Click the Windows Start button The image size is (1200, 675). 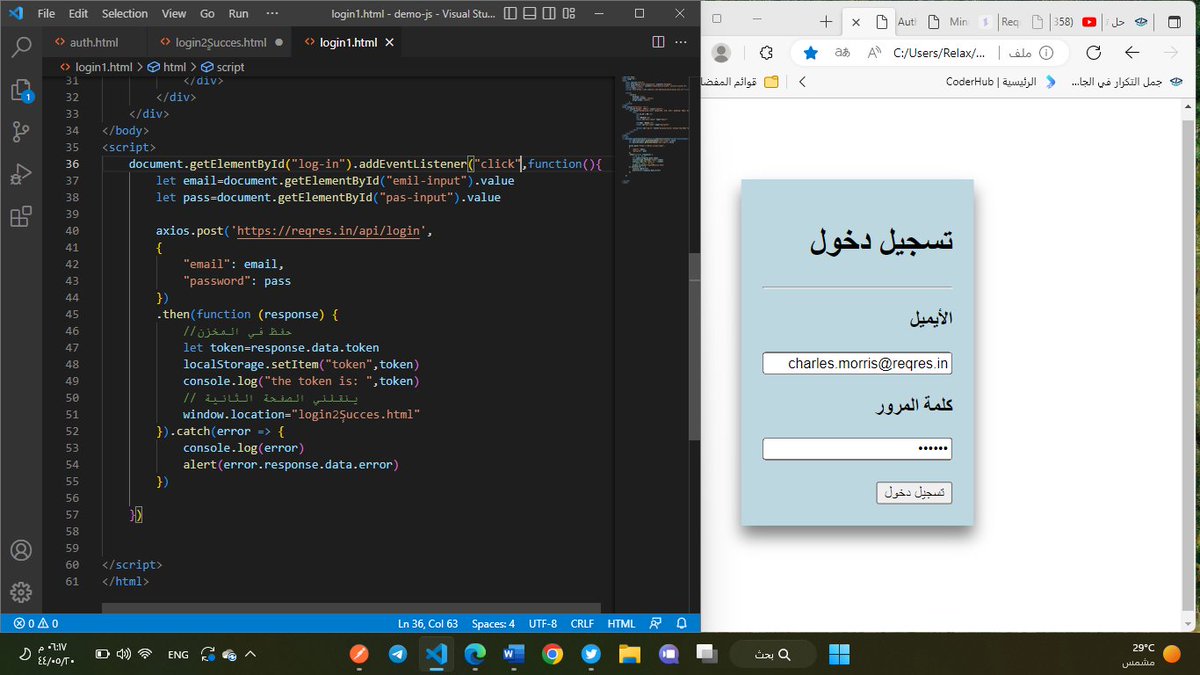click(839, 654)
